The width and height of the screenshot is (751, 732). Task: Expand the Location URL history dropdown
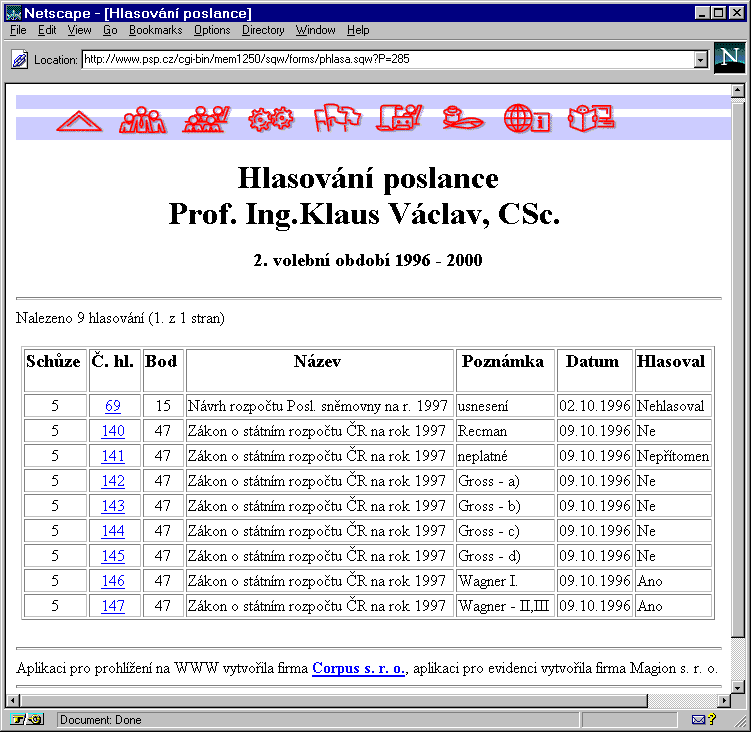[x=701, y=60]
